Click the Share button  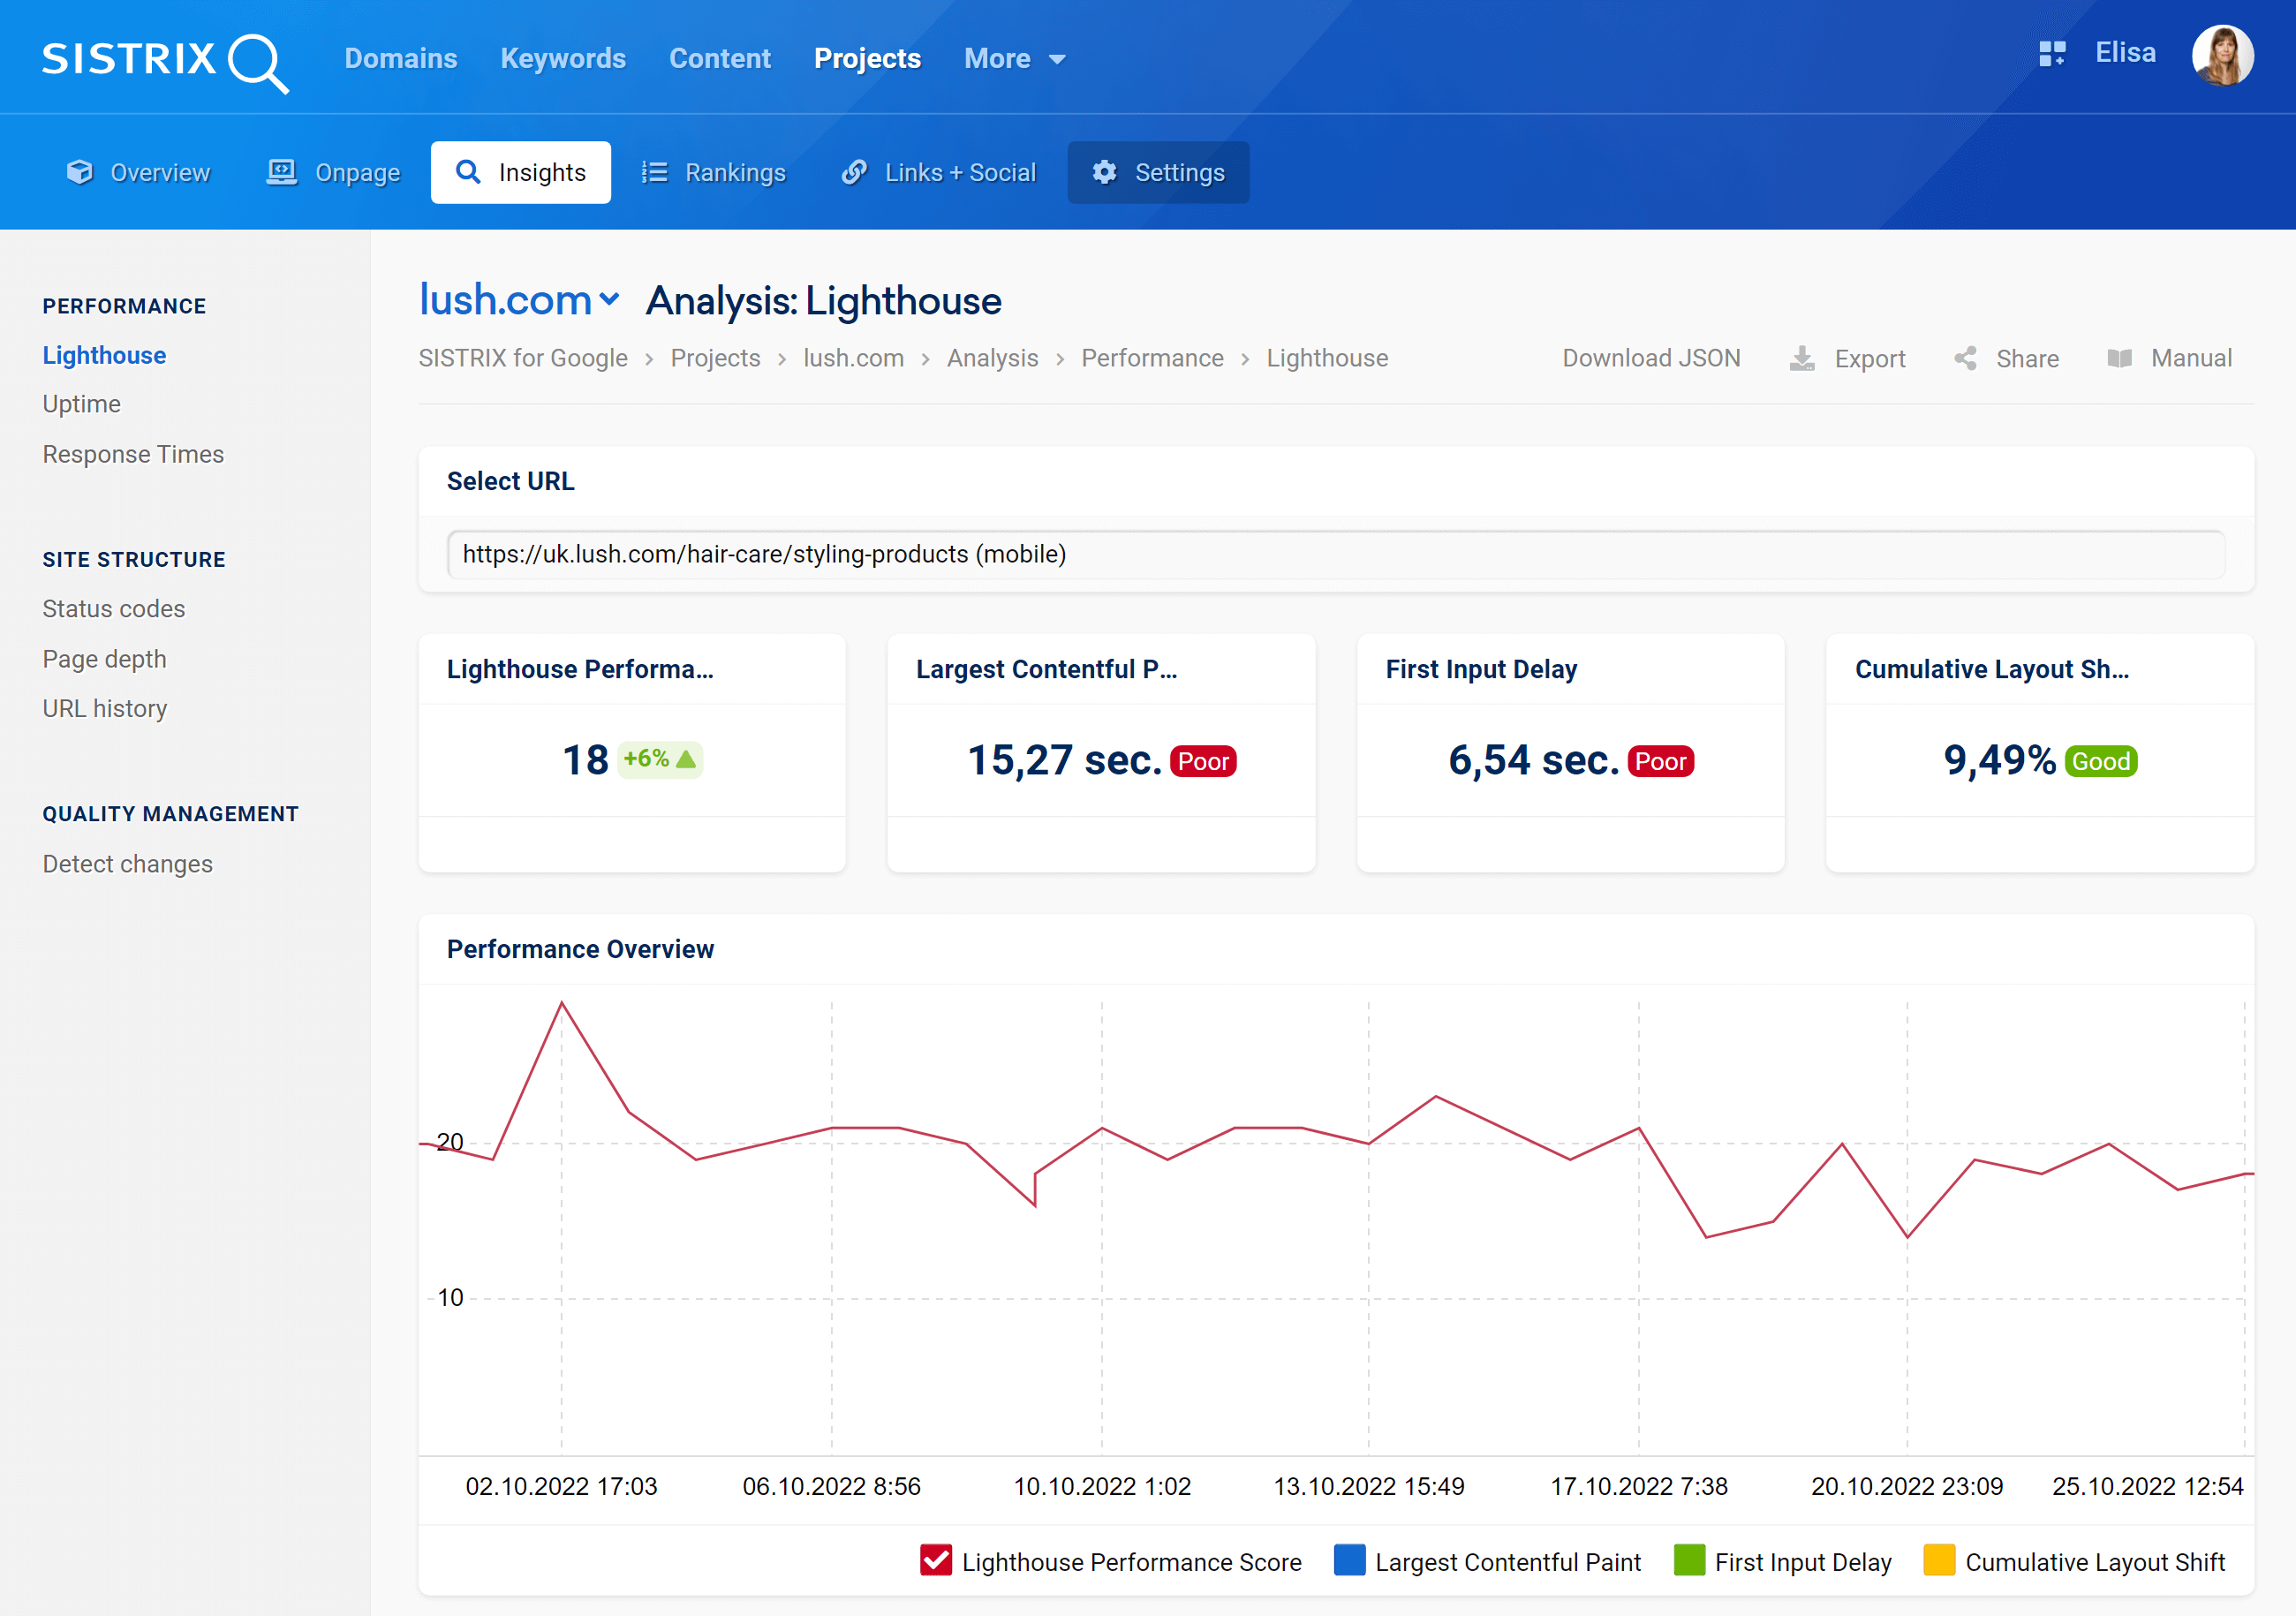2007,357
